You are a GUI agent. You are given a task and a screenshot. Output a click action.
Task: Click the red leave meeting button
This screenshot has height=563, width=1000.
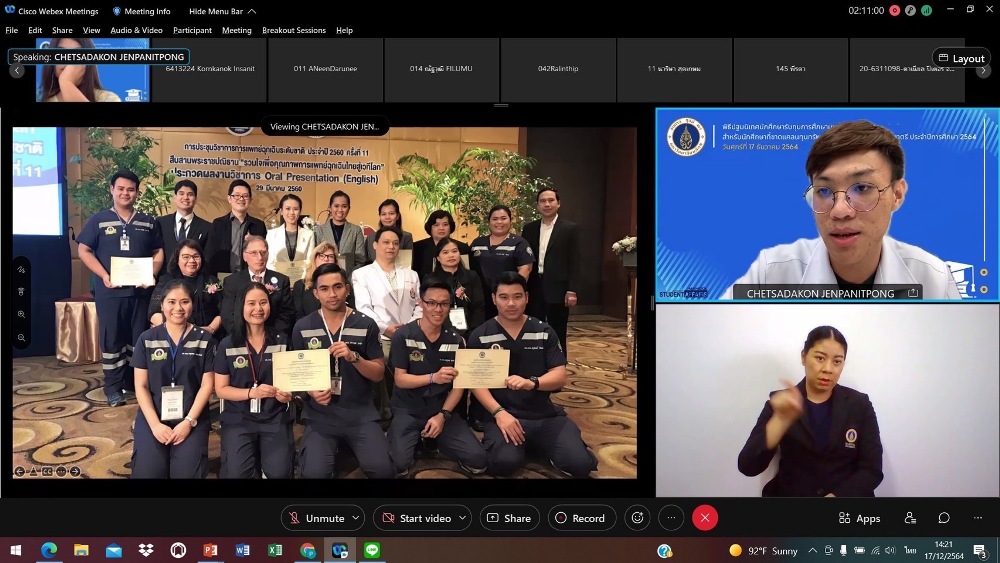[x=705, y=518]
